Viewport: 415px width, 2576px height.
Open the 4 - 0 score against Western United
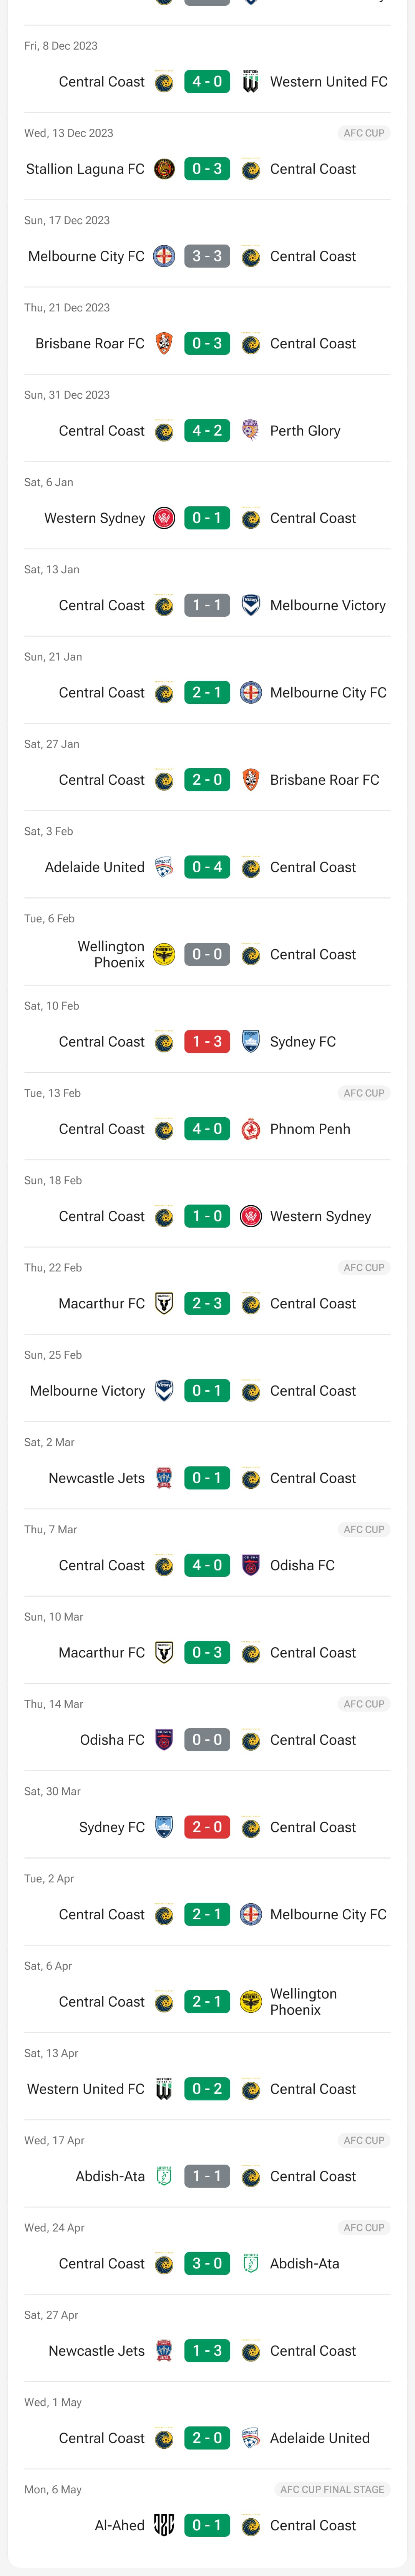207,82
